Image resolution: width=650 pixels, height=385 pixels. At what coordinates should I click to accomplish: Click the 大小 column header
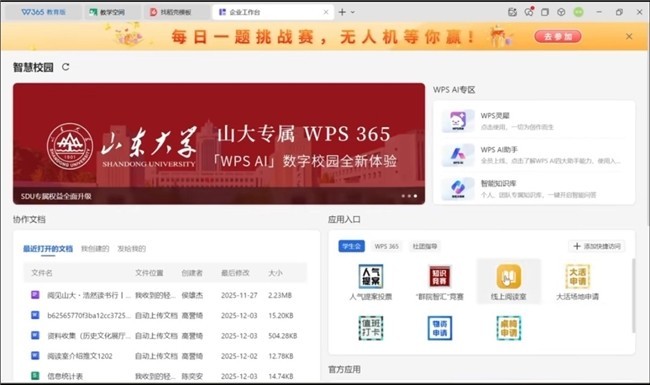click(x=276, y=273)
